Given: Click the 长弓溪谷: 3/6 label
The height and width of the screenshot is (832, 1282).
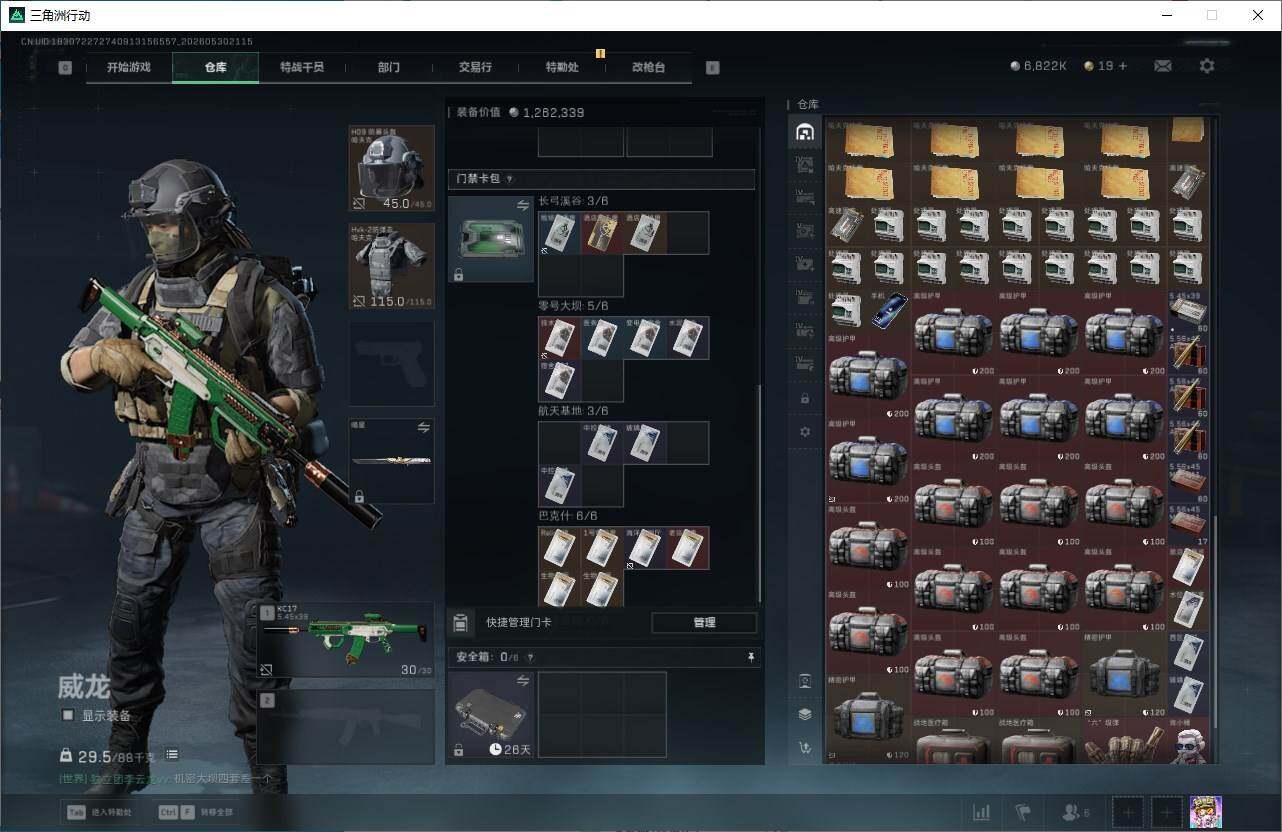Looking at the screenshot, I should (x=573, y=201).
